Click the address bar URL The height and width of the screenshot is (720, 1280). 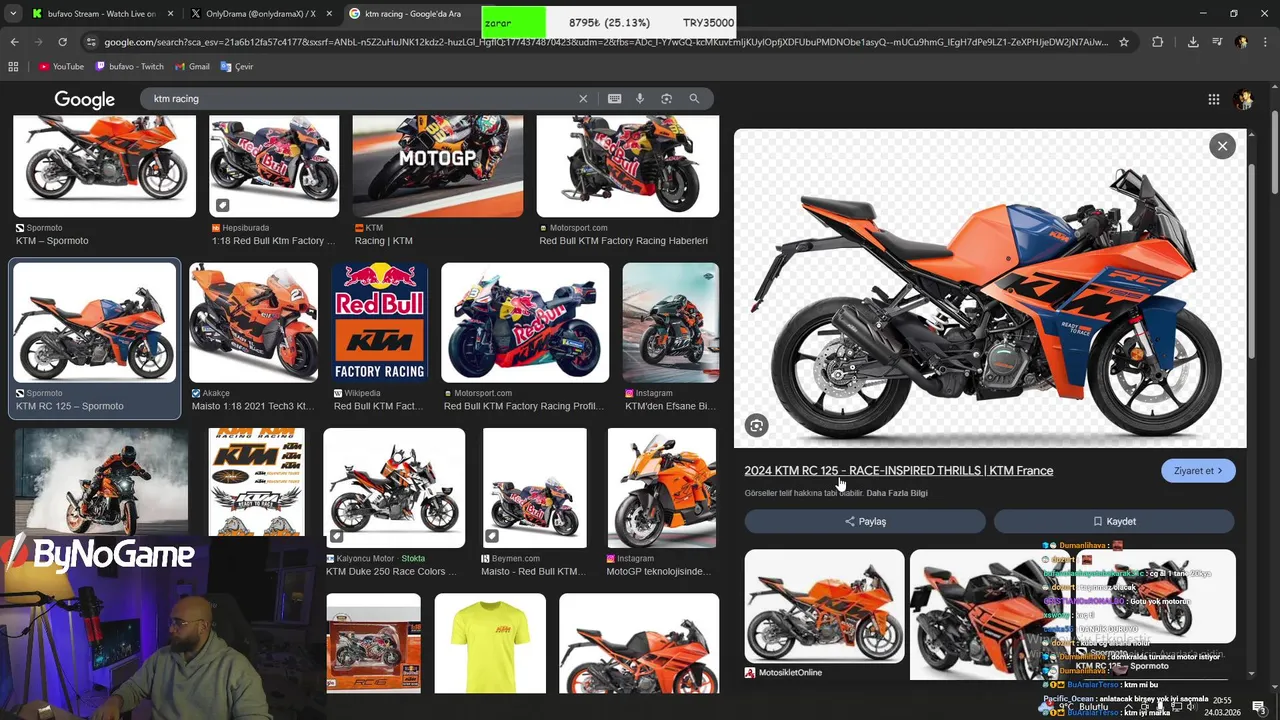pyautogui.click(x=606, y=42)
